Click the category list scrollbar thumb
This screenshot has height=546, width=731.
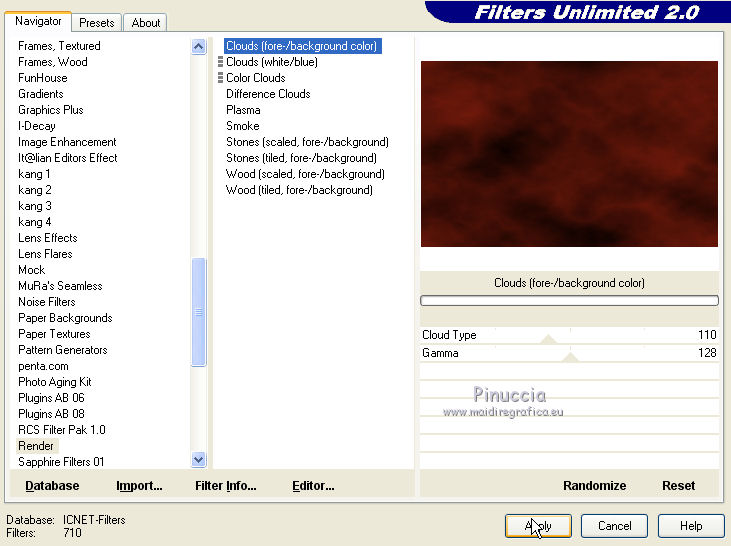(199, 312)
